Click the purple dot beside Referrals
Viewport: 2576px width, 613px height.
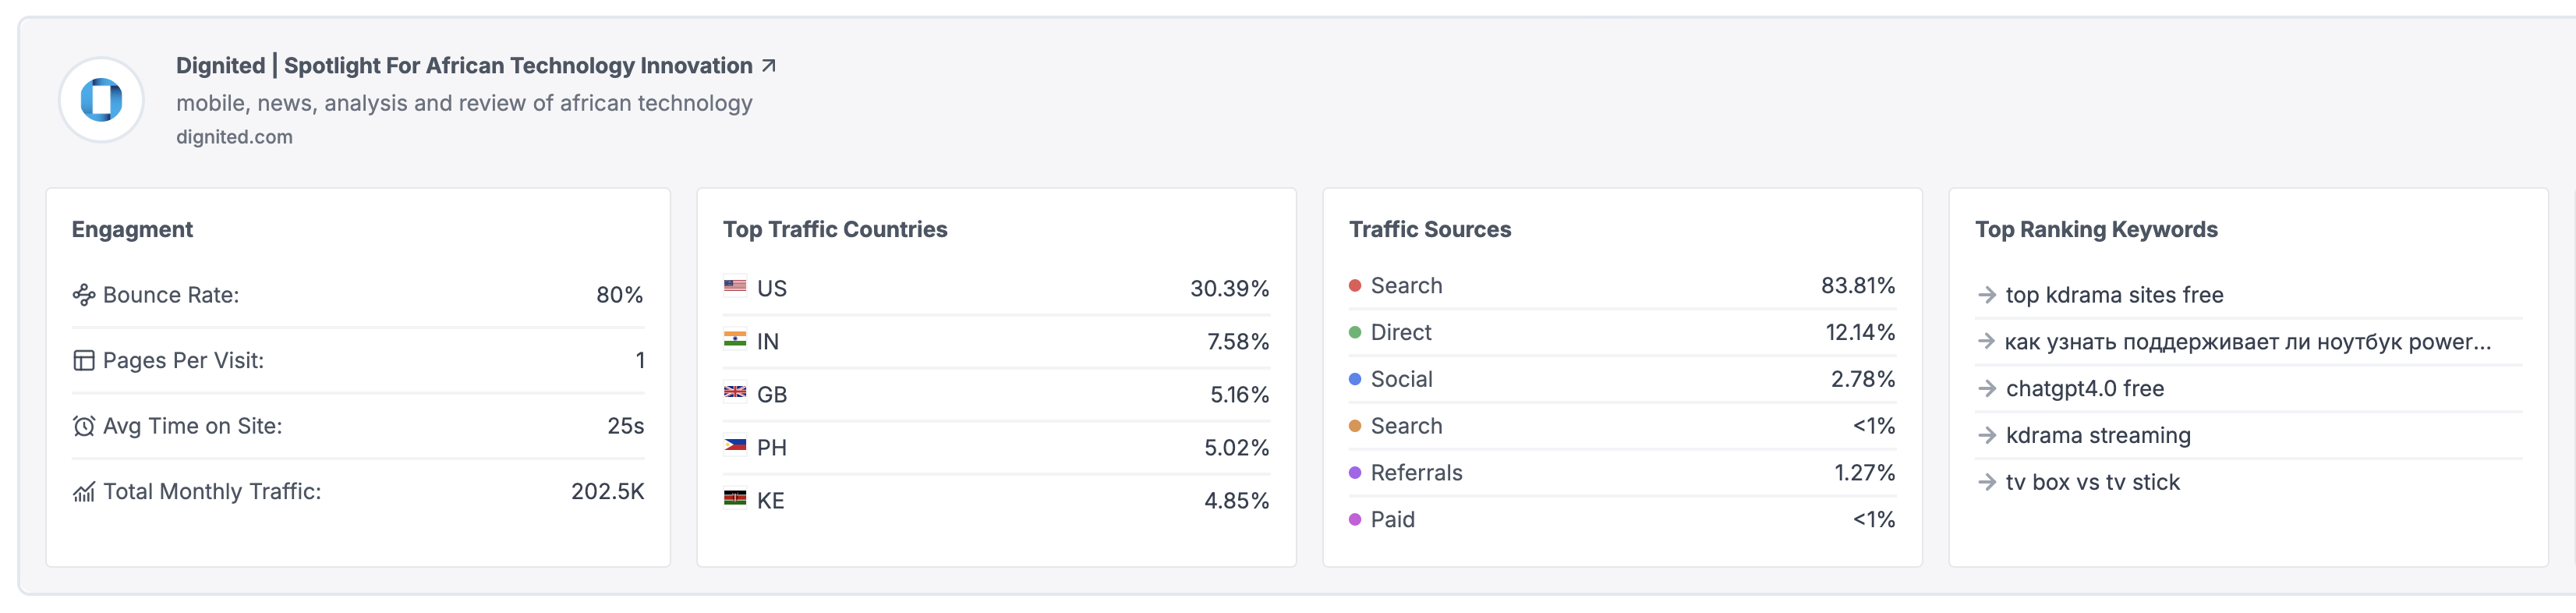click(x=1355, y=474)
